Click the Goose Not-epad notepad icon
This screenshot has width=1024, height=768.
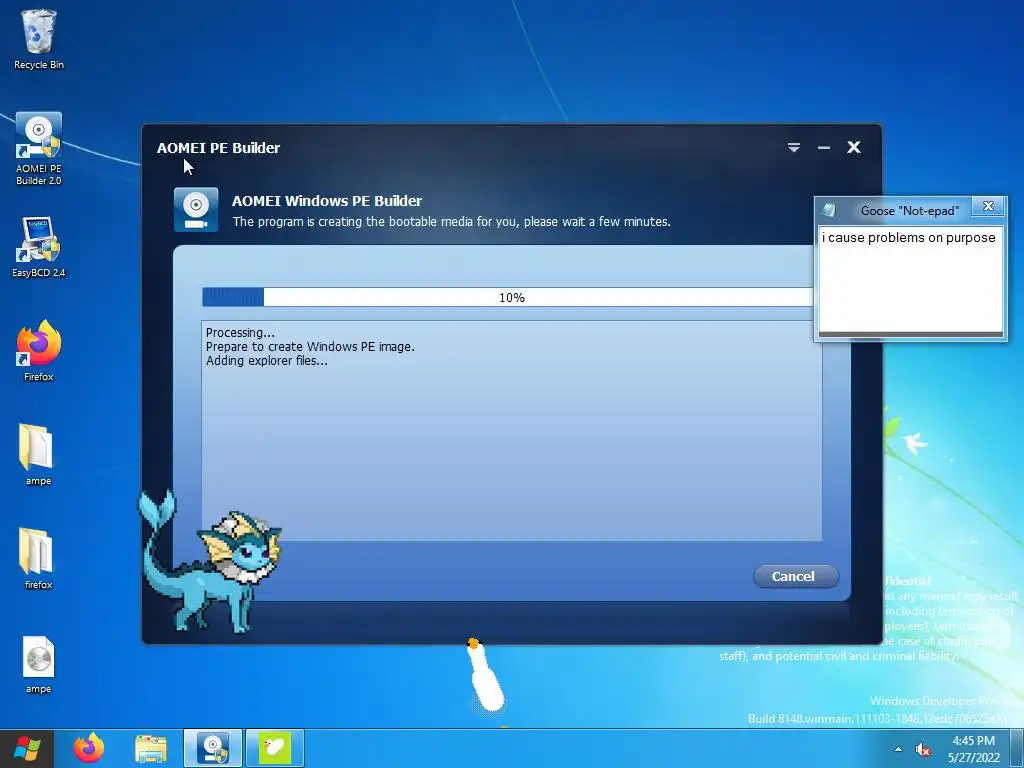829,210
